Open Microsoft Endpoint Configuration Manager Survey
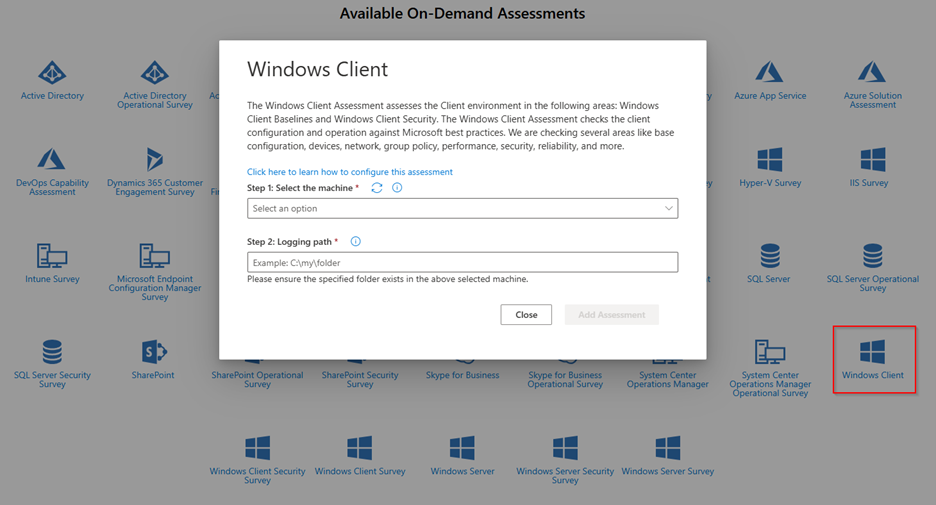936x505 pixels. pos(155,255)
